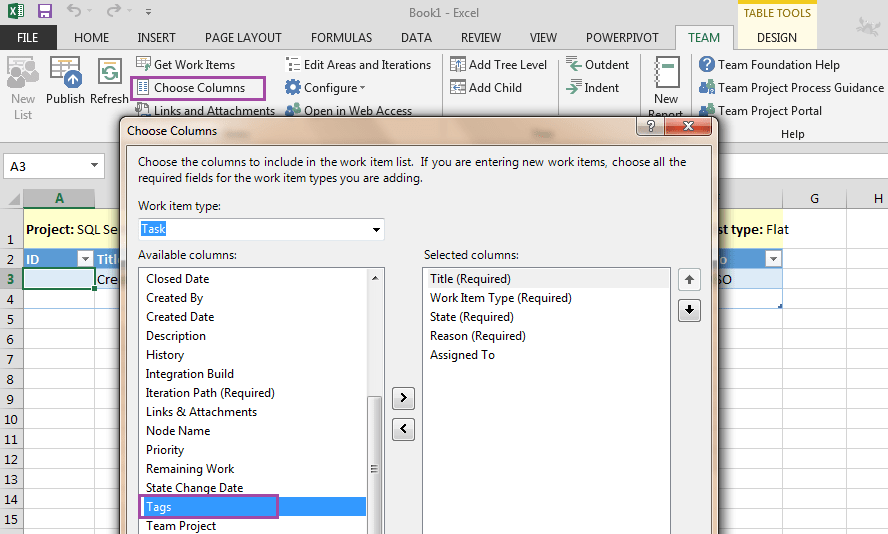Open the FILE menu tab

pos(28,38)
